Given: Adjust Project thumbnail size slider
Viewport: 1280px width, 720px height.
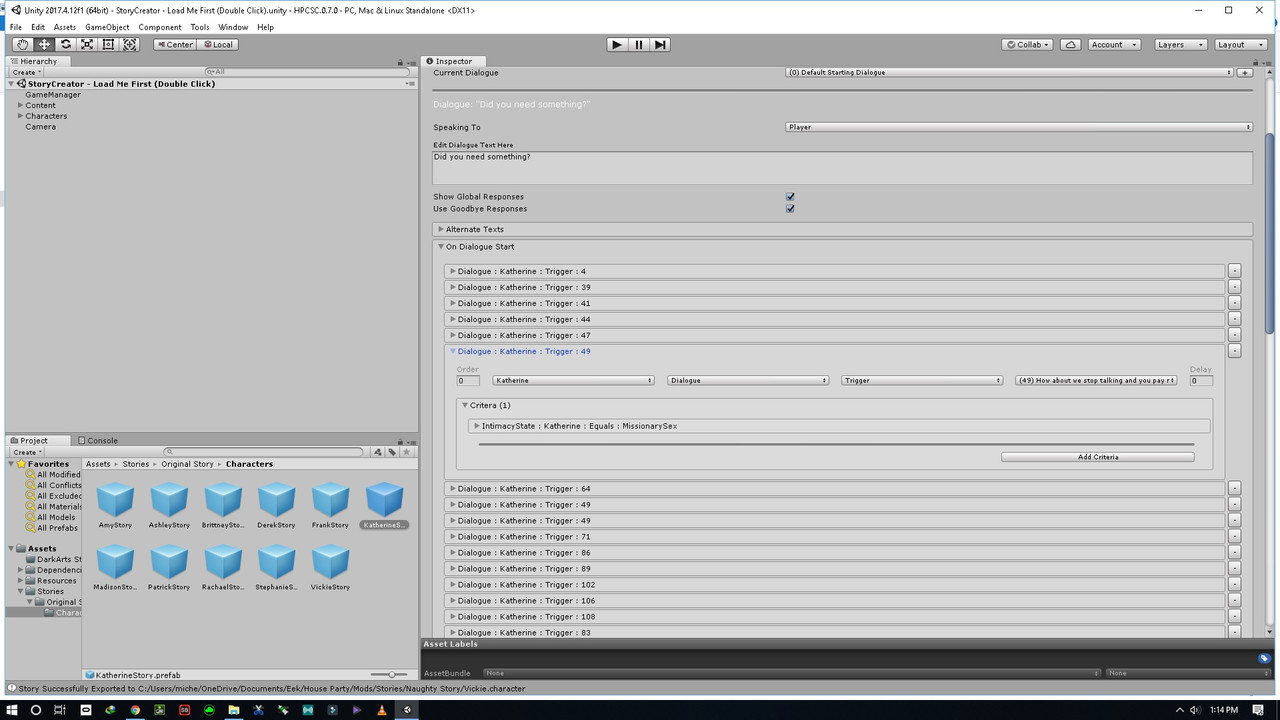Looking at the screenshot, I should pyautogui.click(x=390, y=675).
